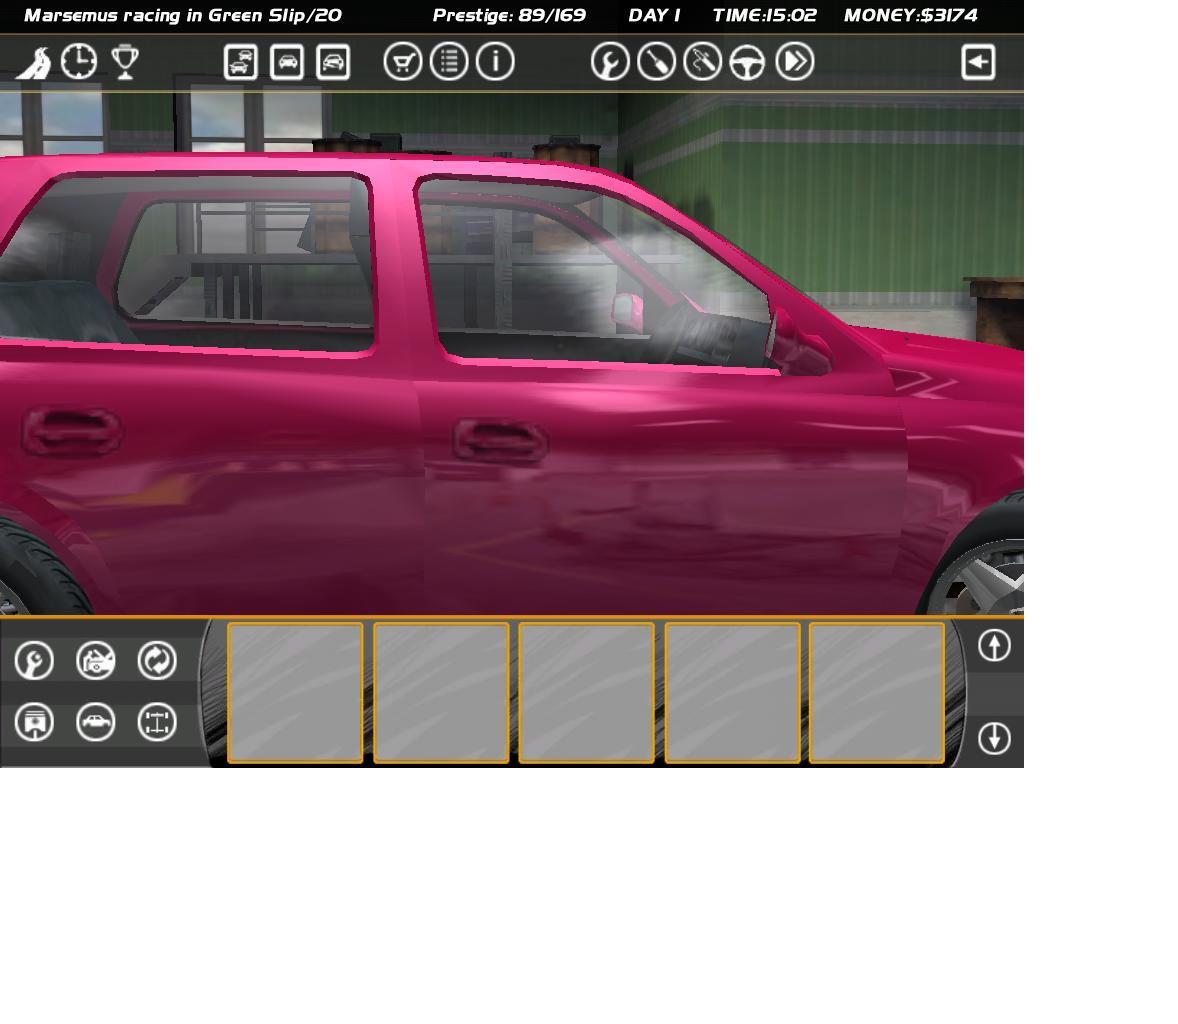The image size is (1178, 1024).
Task: Select the screwdriver tool icon
Action: pos(657,62)
